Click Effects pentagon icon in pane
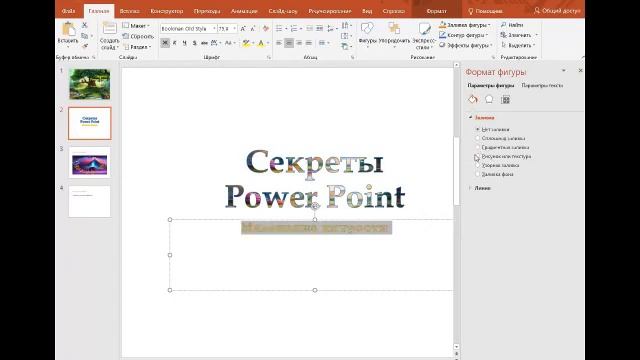The width and height of the screenshot is (640, 360). click(489, 99)
